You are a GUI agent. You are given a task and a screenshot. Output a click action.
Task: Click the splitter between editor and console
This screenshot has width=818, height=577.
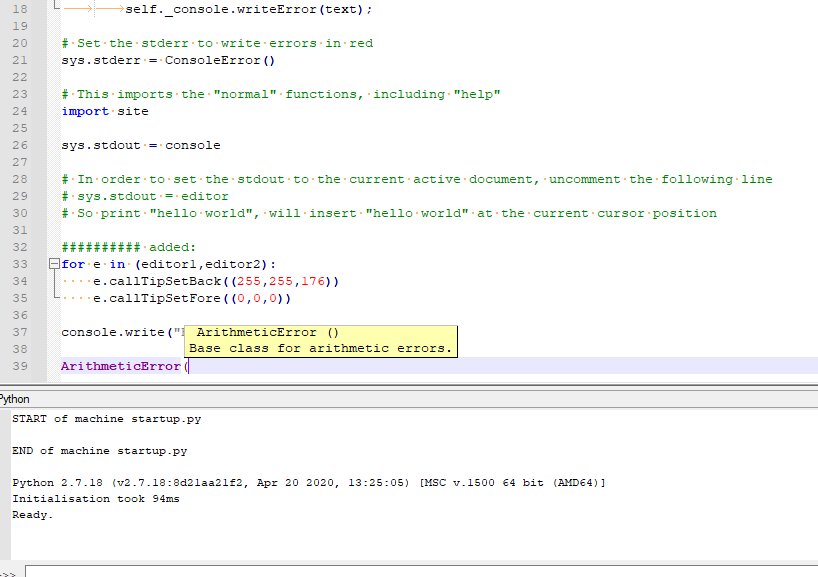(x=409, y=386)
